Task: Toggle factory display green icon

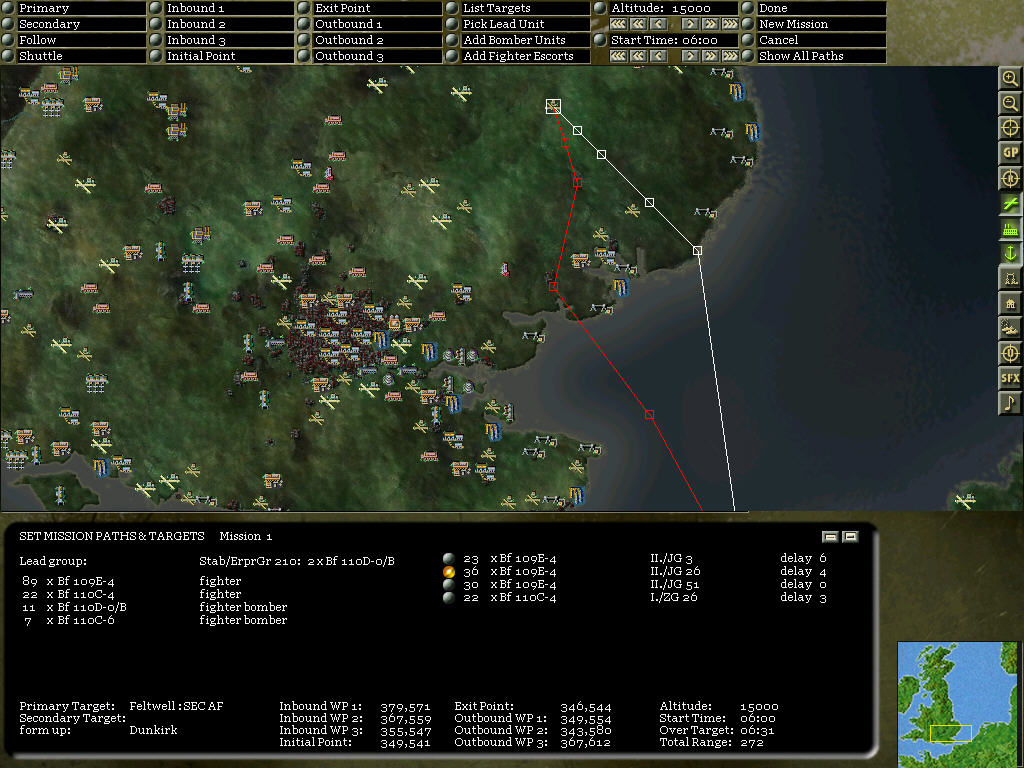Action: [x=1010, y=229]
